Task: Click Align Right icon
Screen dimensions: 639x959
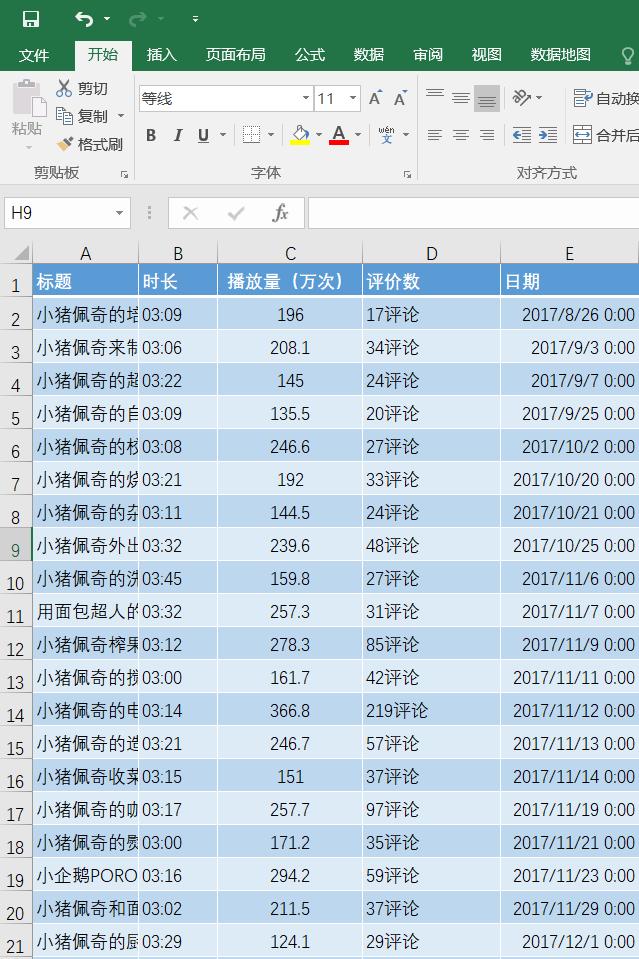Action: 487,135
